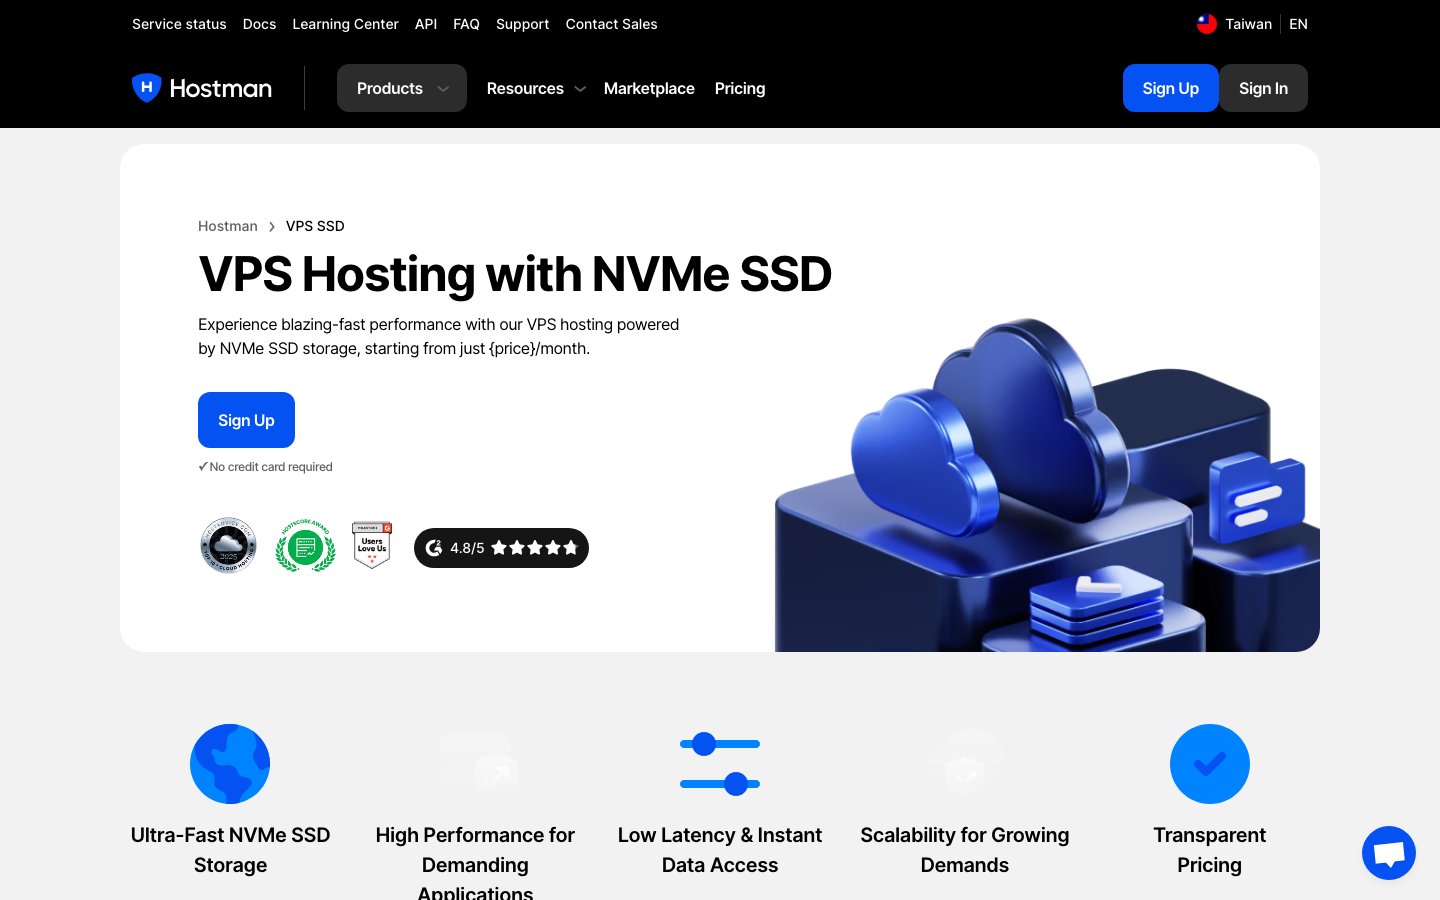Screen dimensions: 1440x900
Task: Click the breadcrumb chevron separator icon
Action: (x=271, y=227)
